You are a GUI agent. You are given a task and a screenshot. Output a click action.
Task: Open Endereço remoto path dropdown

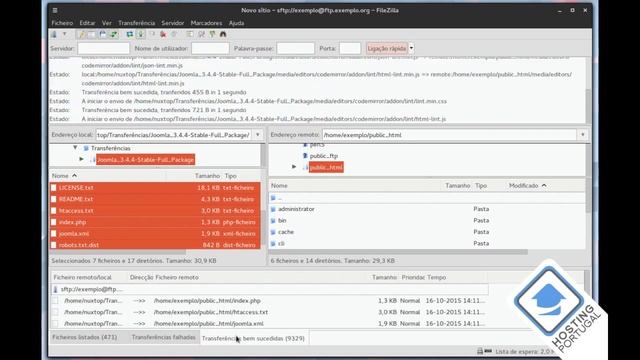[582, 135]
